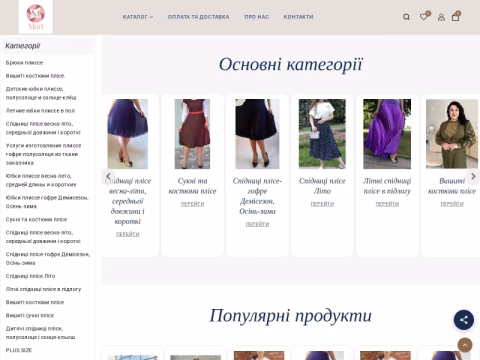Click ПЕРЕЙТИ under Спідниці плісе весна-літо card

(128, 234)
